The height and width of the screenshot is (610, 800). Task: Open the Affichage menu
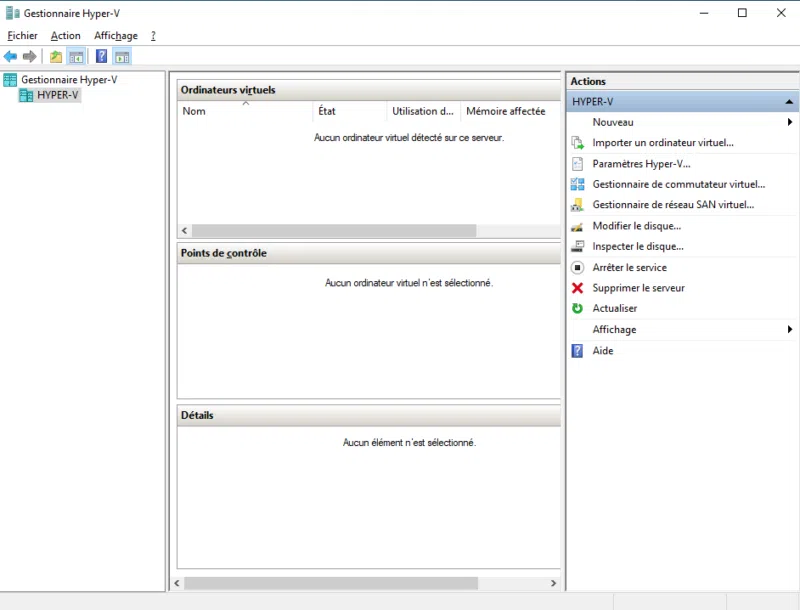coord(116,35)
